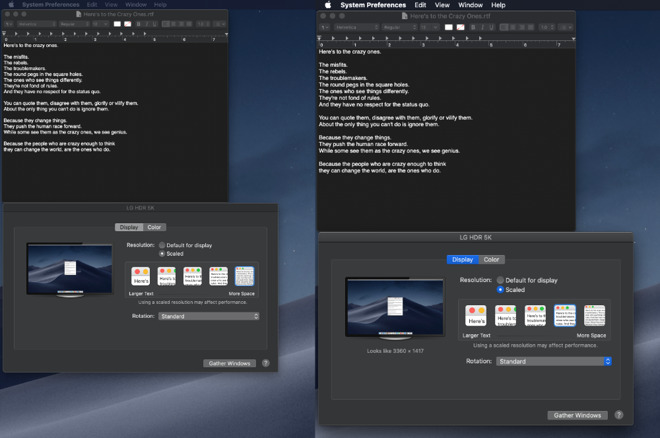Center text in the smaller dimmed TextEdit window

click(173, 24)
